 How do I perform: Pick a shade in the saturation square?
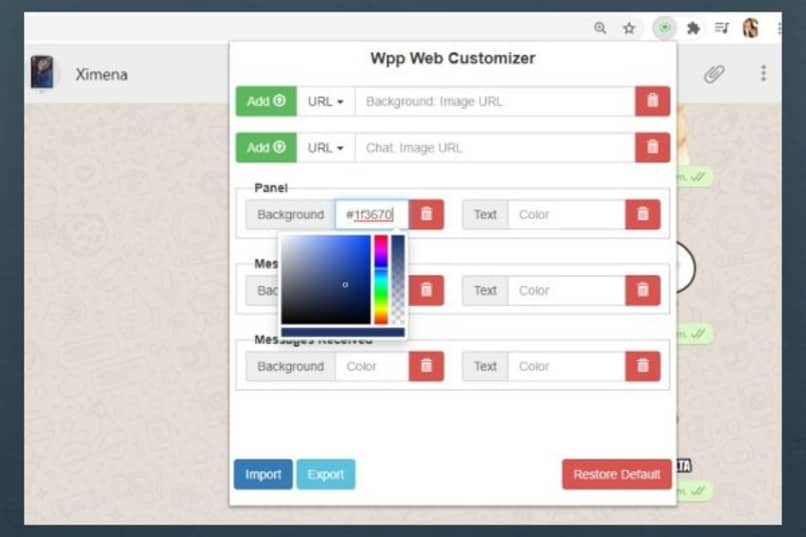coord(326,280)
